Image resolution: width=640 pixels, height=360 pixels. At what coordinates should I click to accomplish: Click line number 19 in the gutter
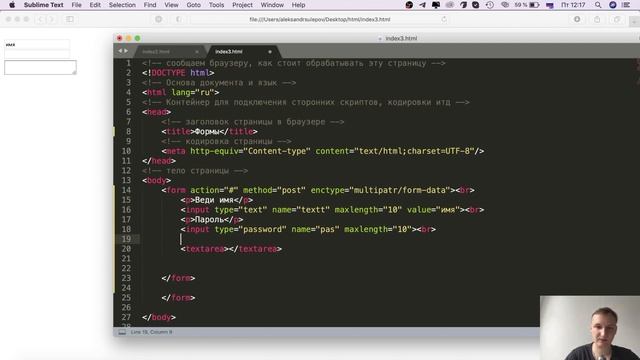(126, 239)
